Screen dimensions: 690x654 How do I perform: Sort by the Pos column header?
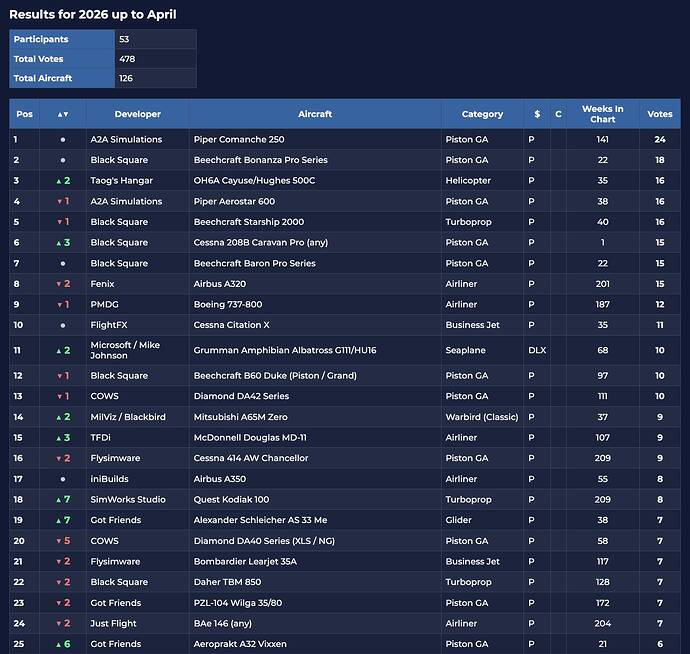24,114
